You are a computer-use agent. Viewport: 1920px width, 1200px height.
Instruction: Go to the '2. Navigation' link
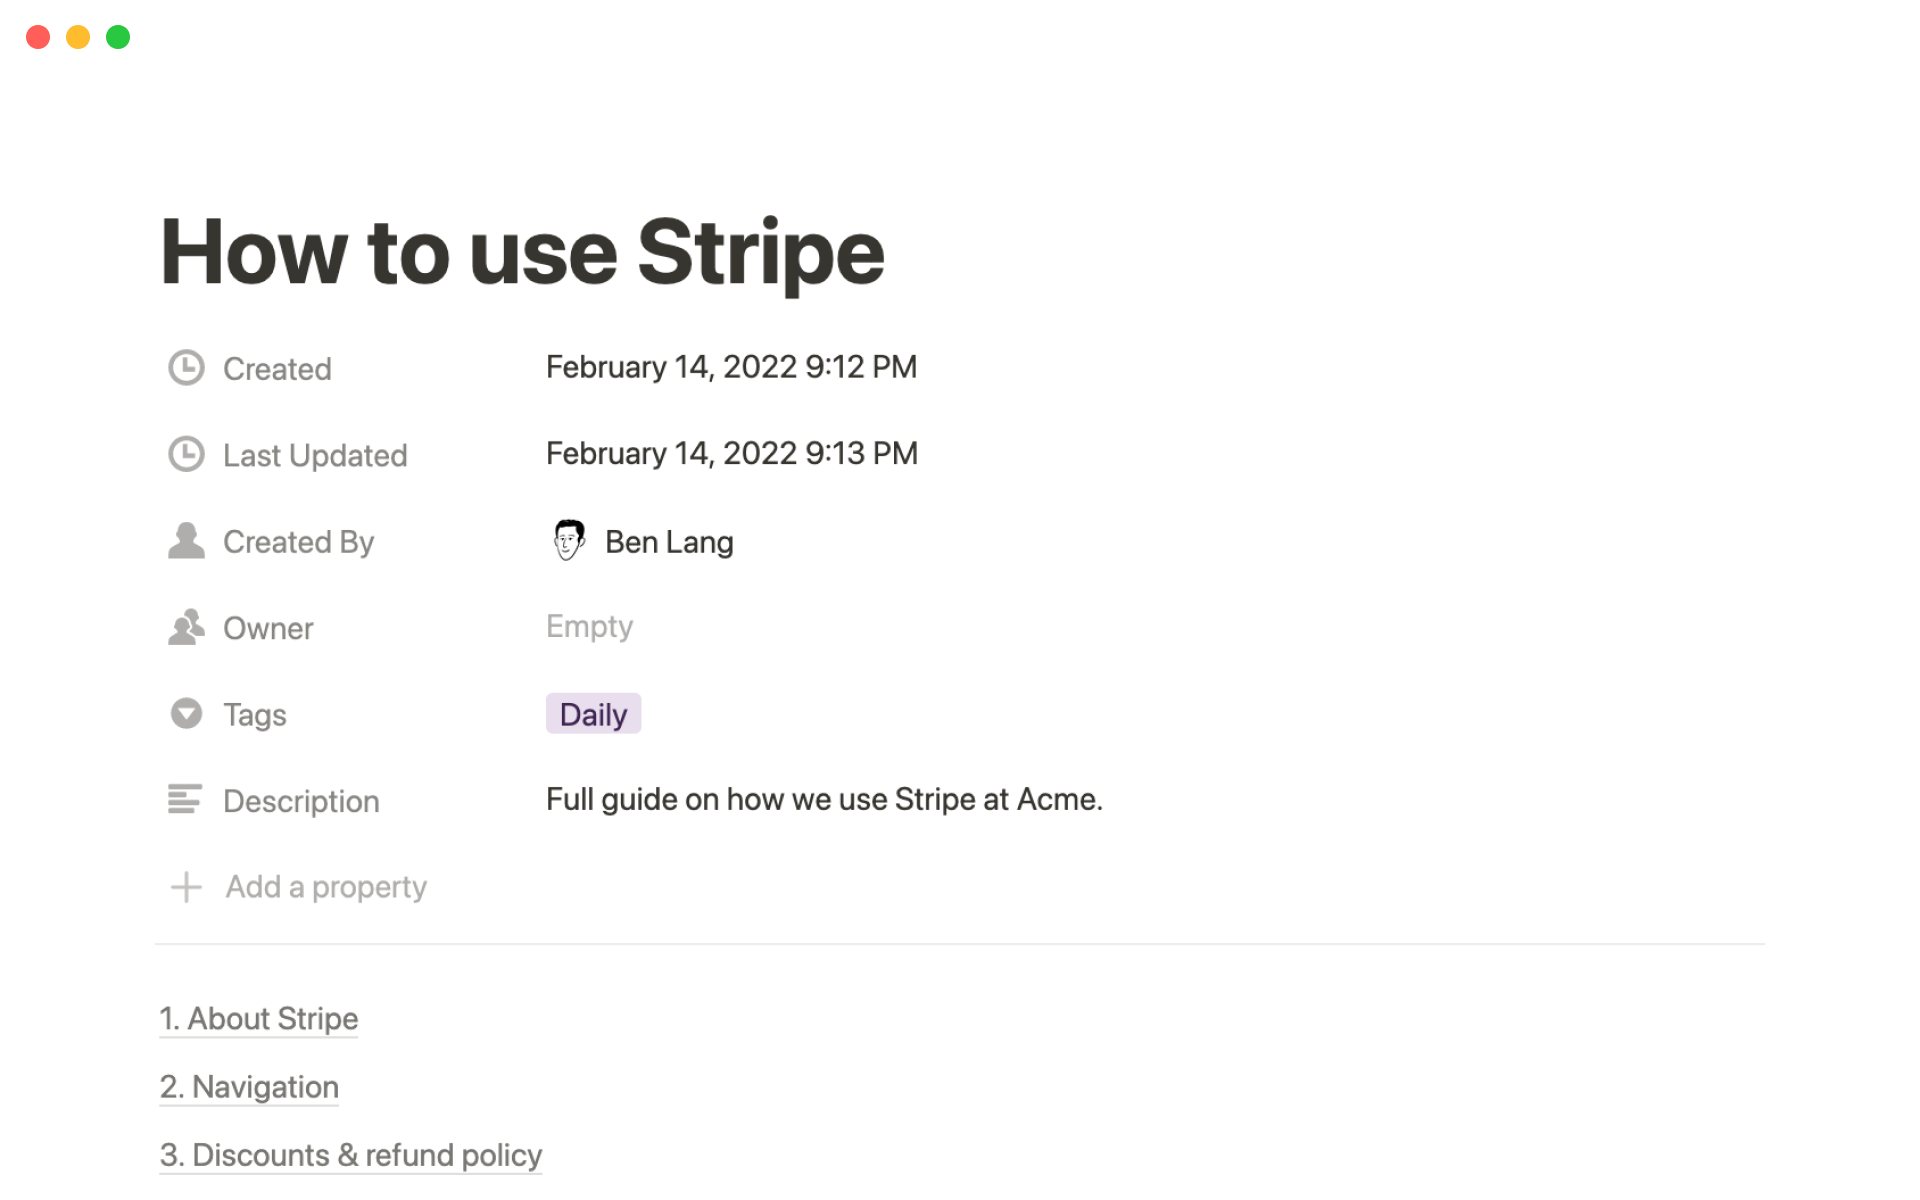click(249, 1087)
